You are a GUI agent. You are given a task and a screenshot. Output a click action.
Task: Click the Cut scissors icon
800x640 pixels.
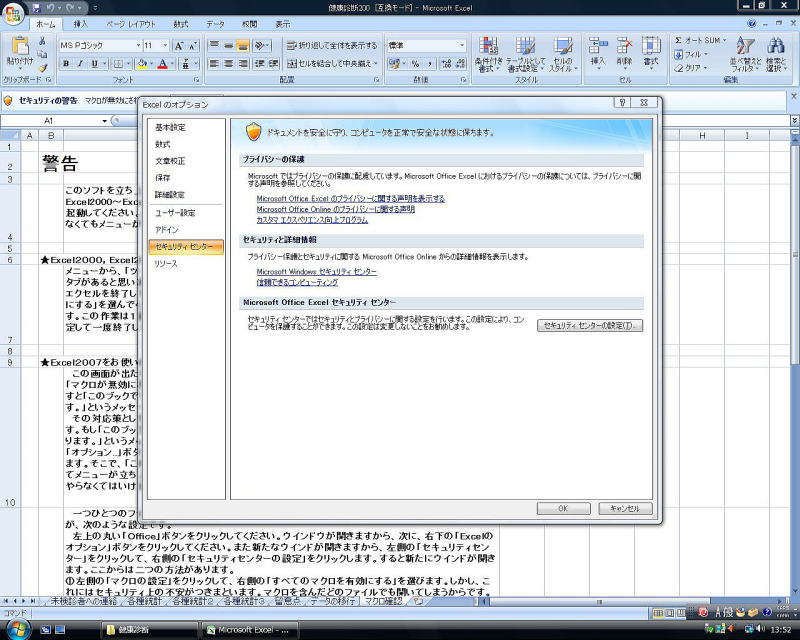pyautogui.click(x=43, y=41)
